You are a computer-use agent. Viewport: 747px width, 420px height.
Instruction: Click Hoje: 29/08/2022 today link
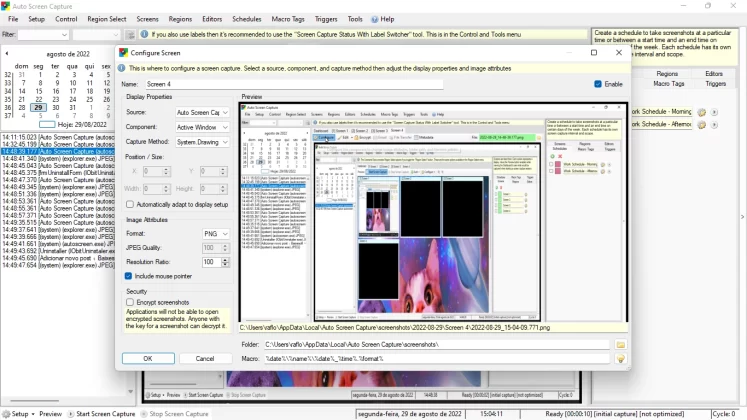tap(73, 124)
